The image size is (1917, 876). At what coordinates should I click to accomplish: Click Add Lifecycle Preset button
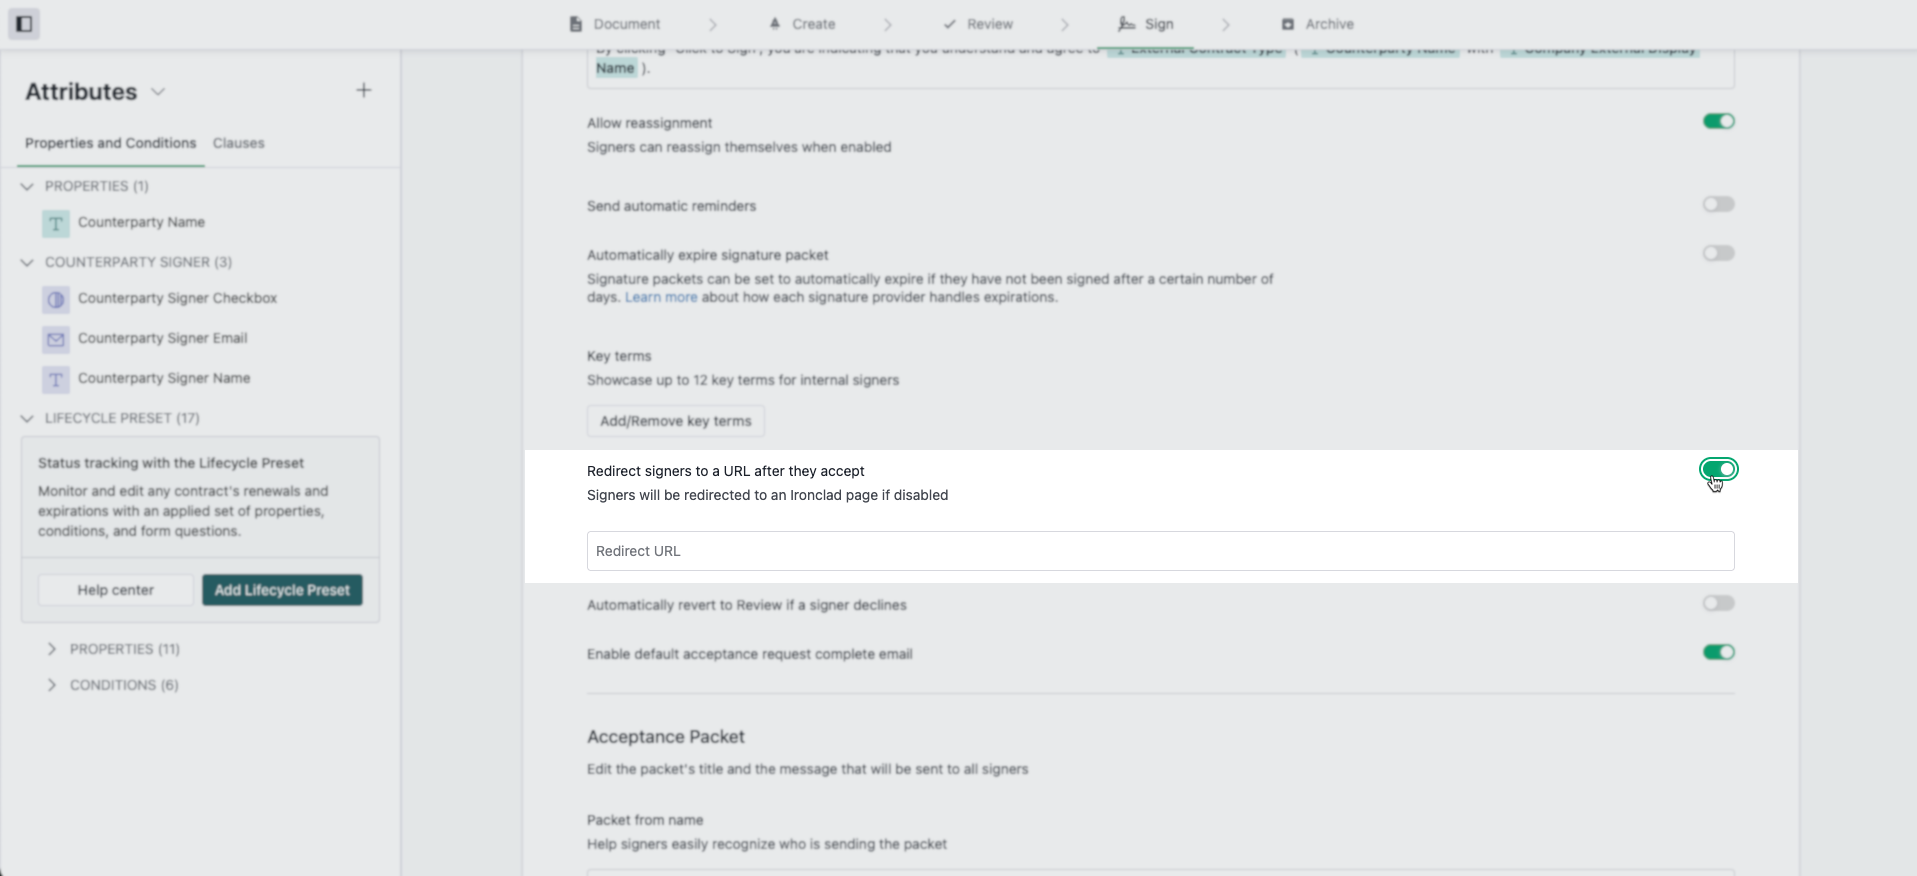tap(282, 590)
